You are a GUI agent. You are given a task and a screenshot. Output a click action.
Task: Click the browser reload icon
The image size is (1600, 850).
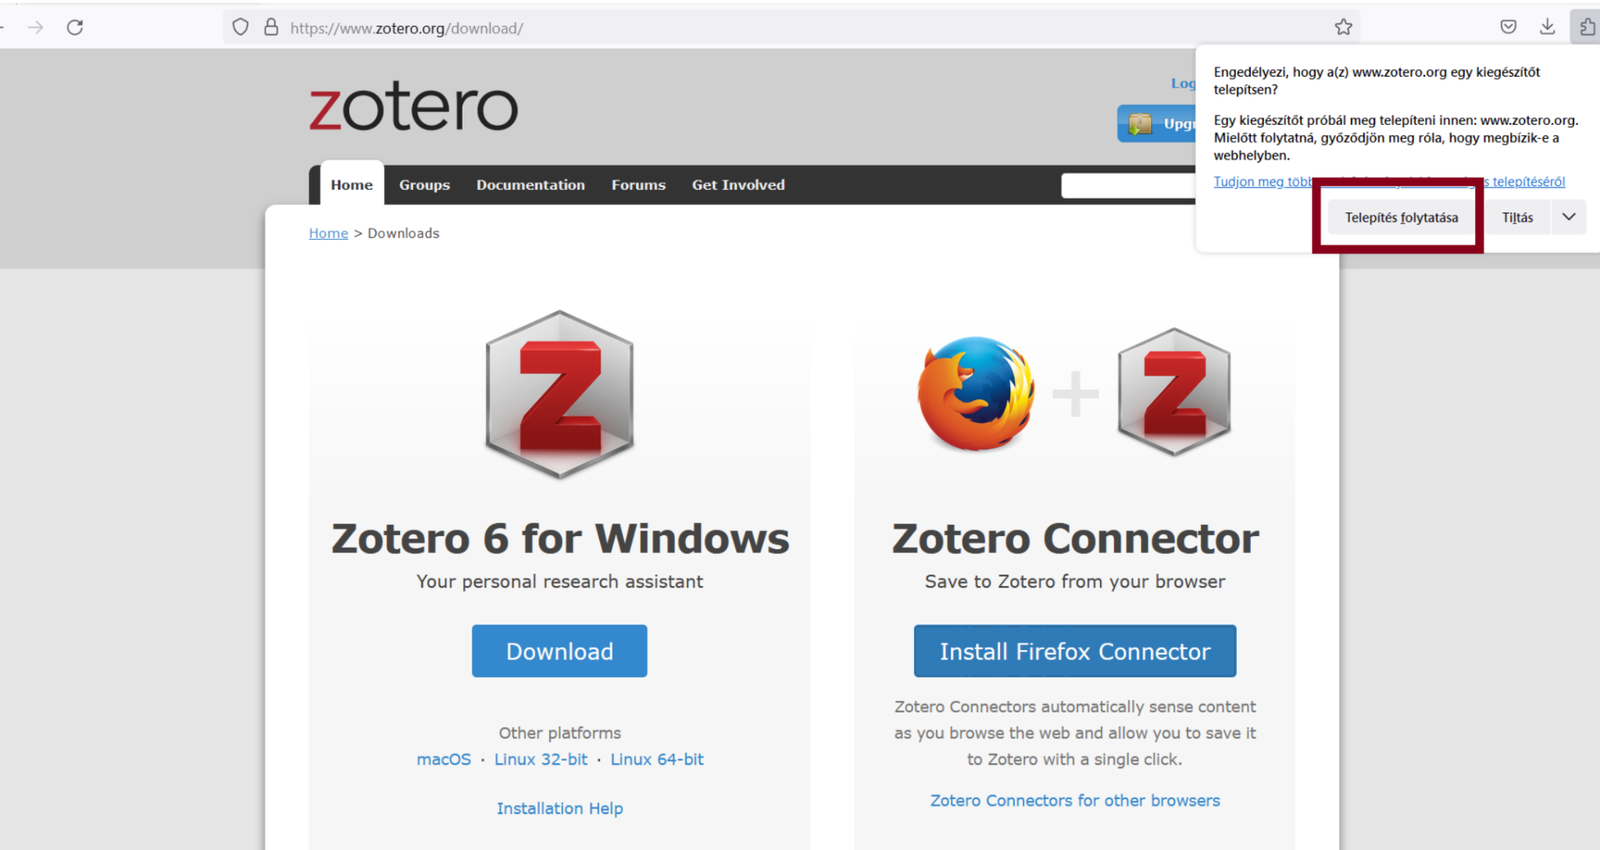click(75, 27)
